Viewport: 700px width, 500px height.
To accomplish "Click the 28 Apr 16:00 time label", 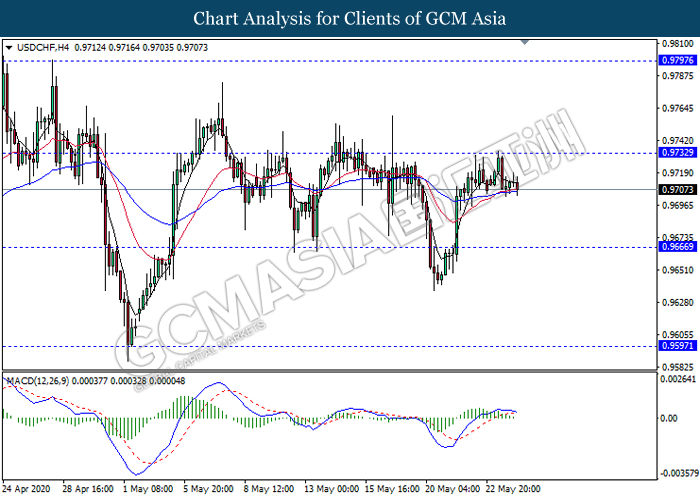I will tap(88, 489).
